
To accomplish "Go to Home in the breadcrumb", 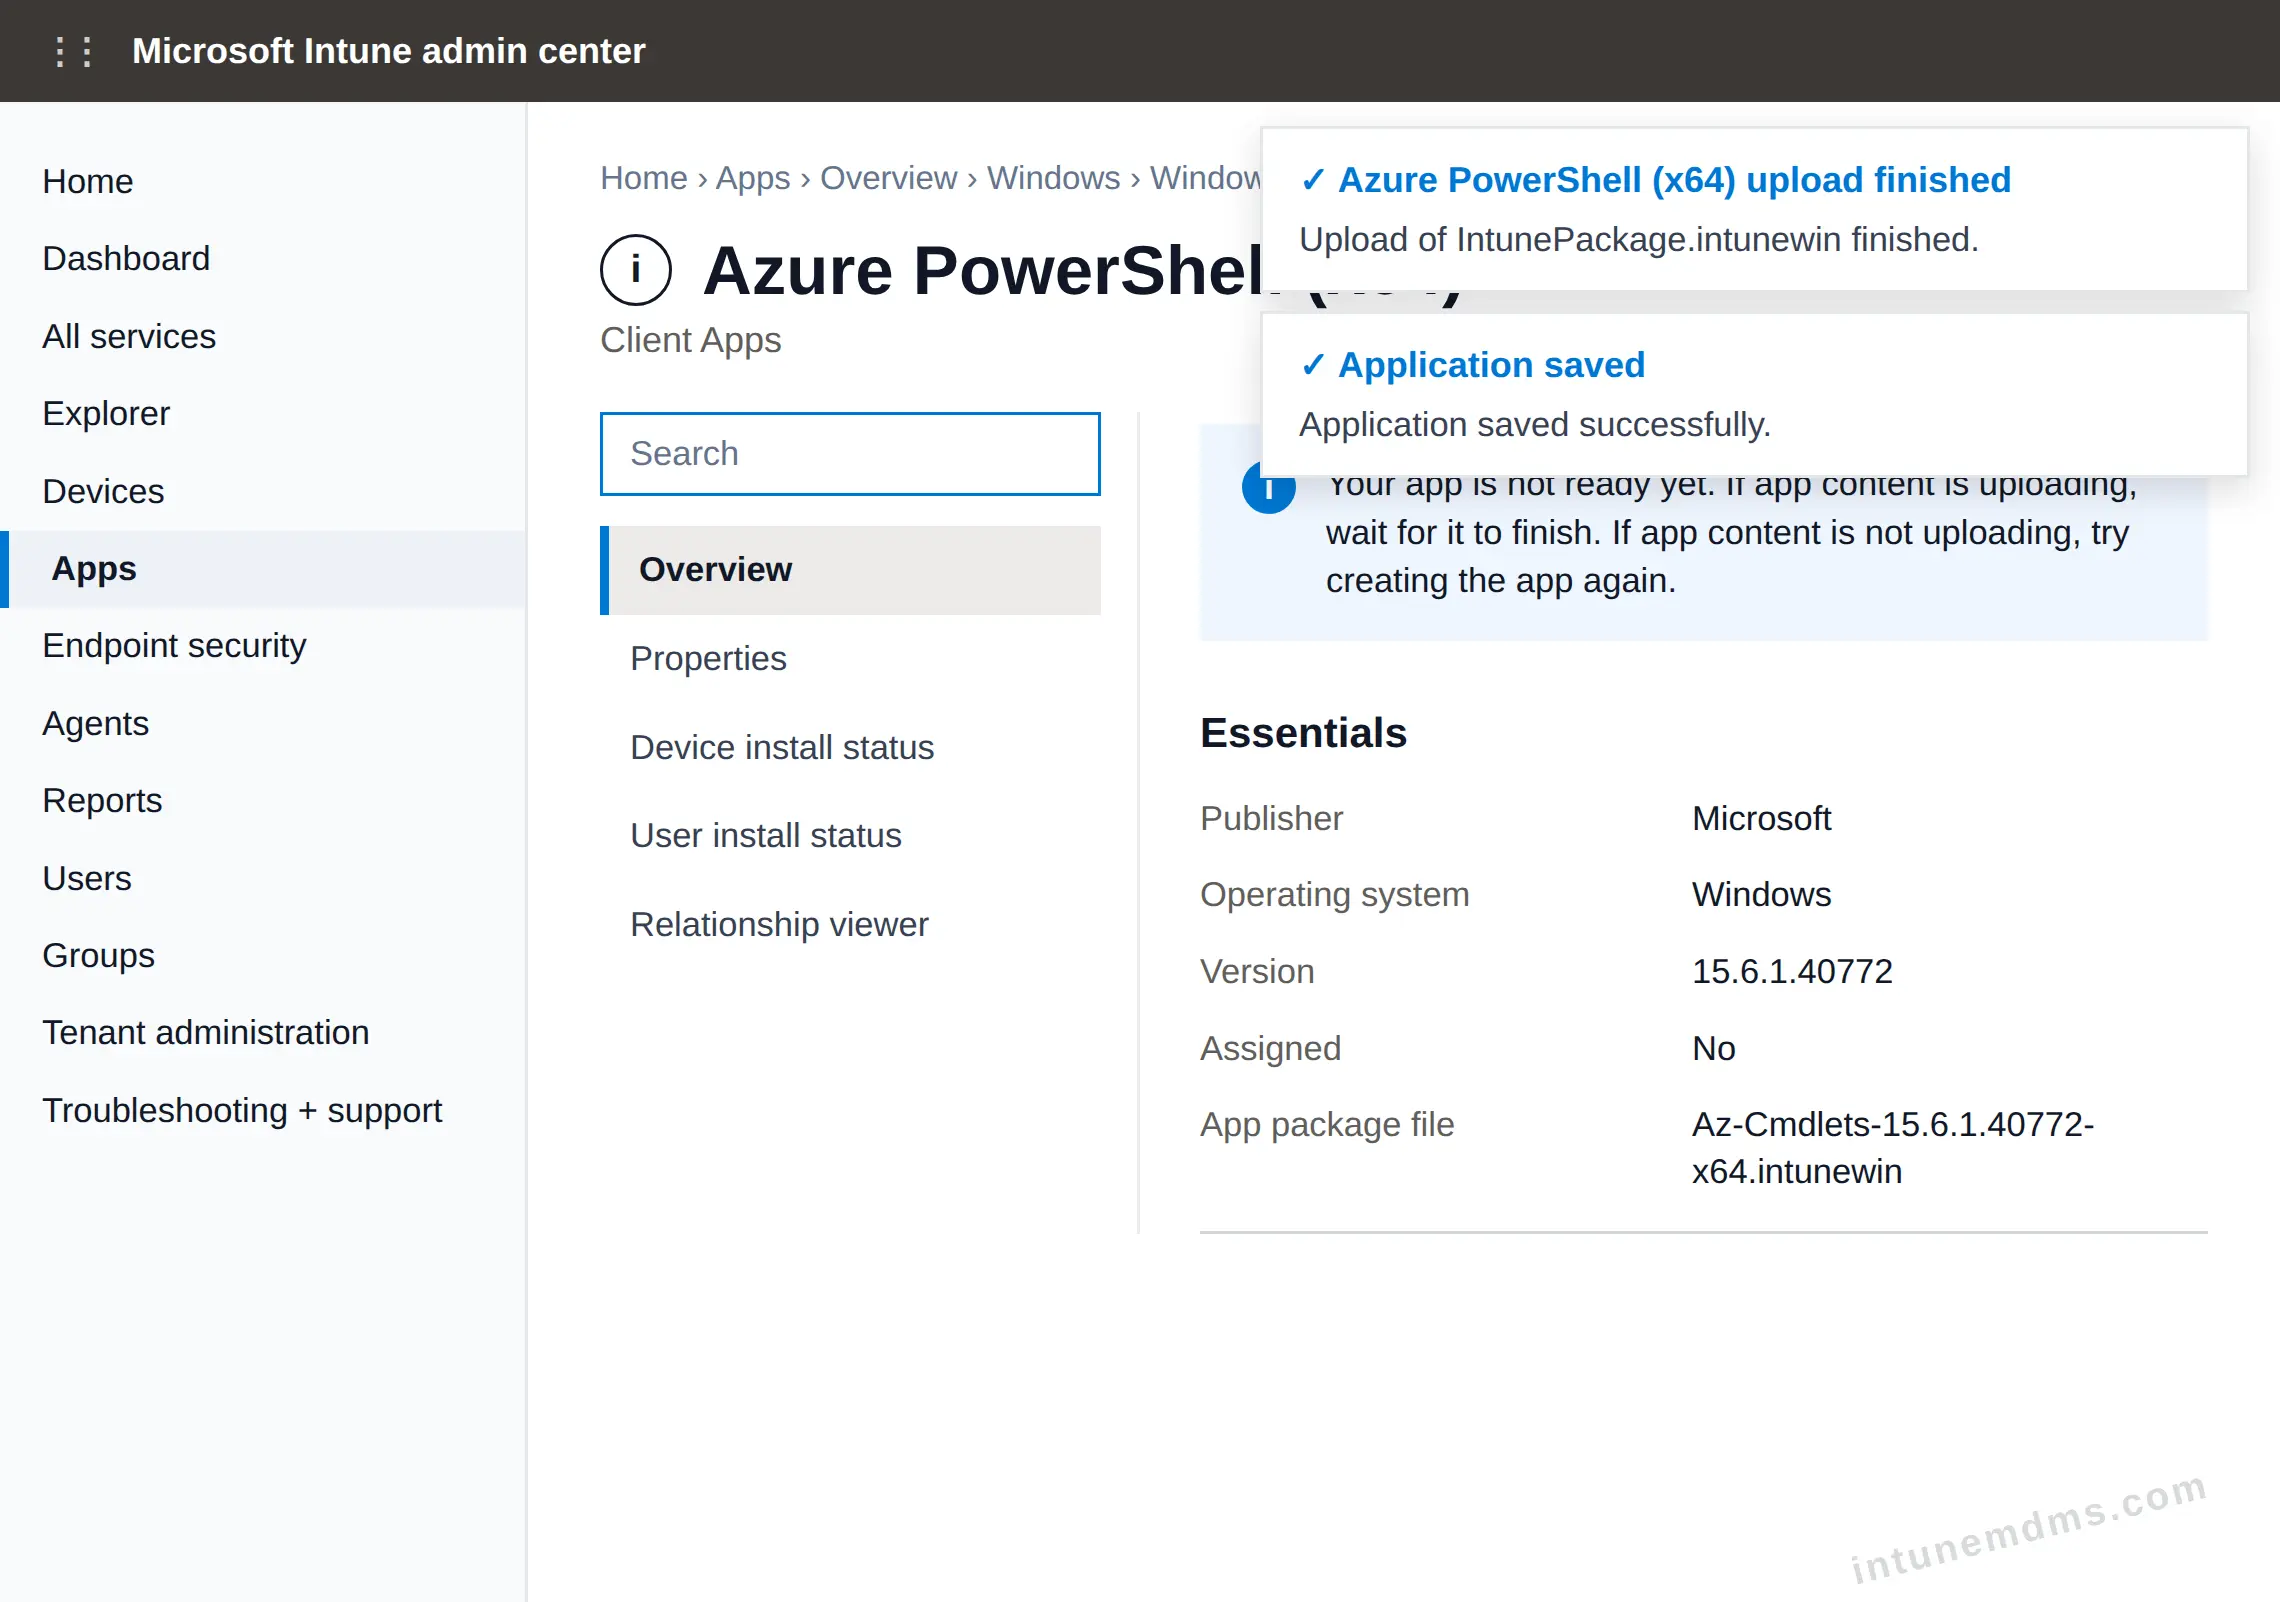I will coord(644,178).
